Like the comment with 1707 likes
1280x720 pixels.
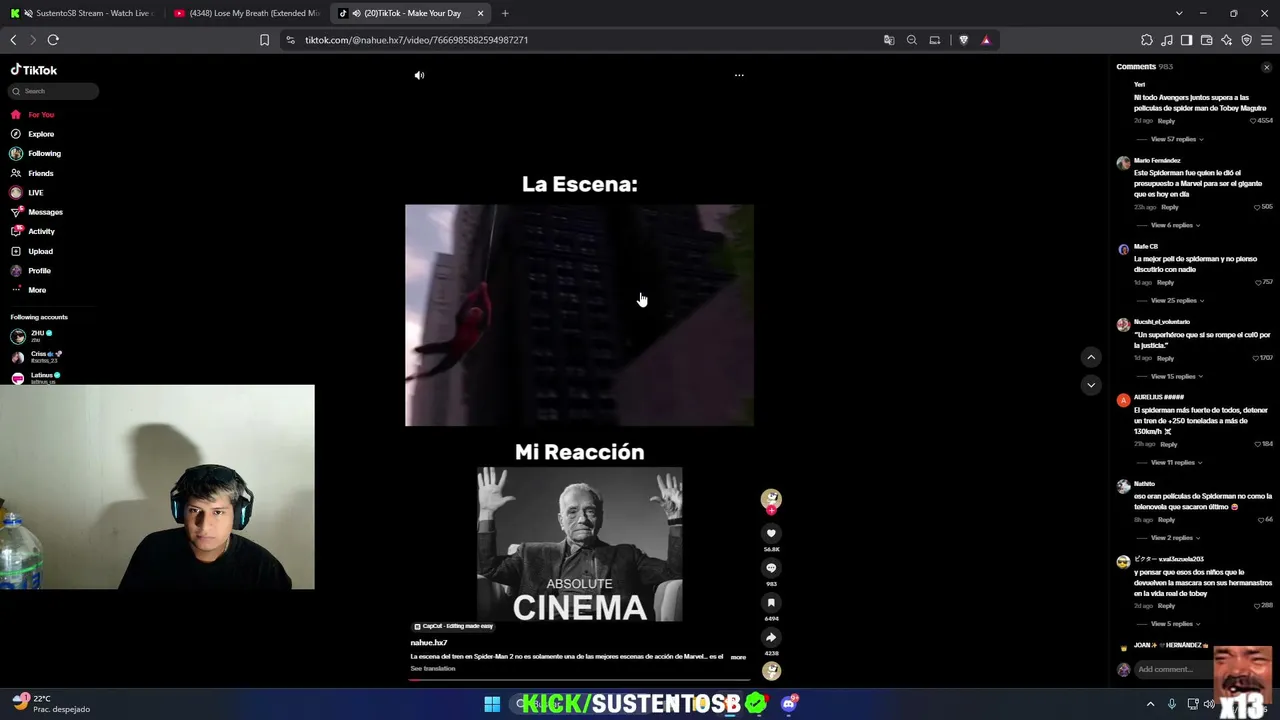[1255, 358]
